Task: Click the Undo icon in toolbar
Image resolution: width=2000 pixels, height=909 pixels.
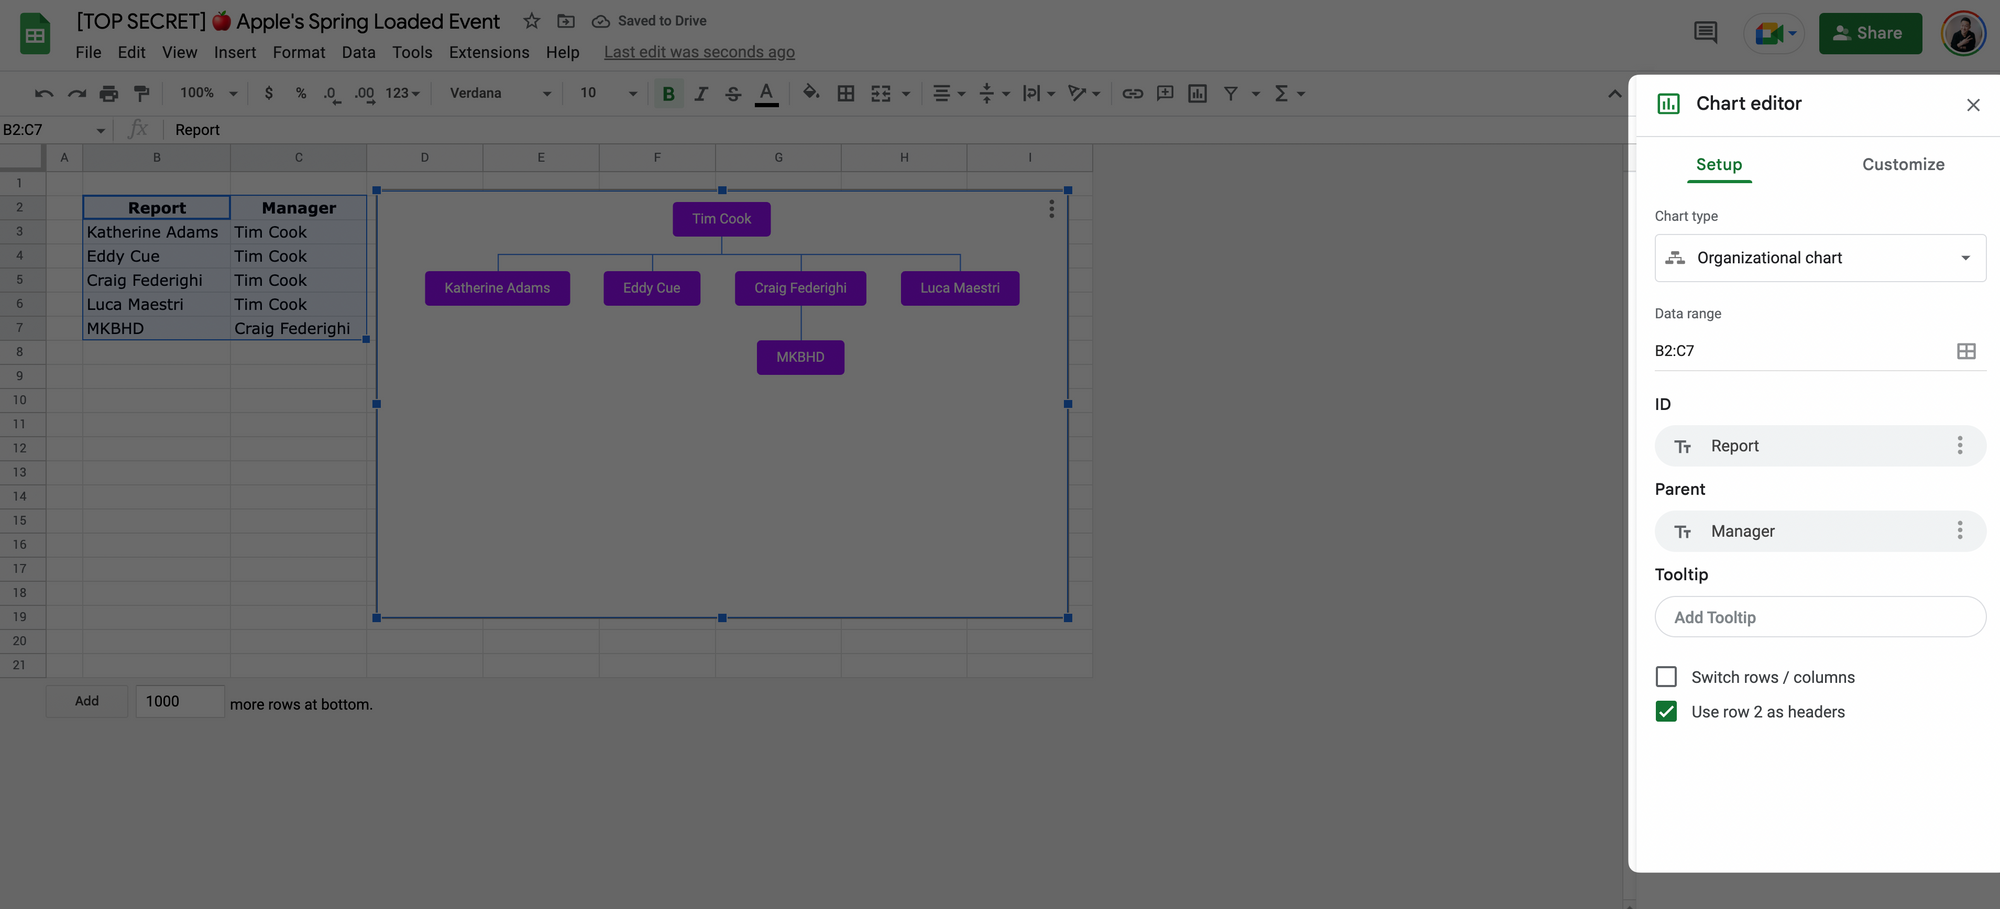Action: 44,93
